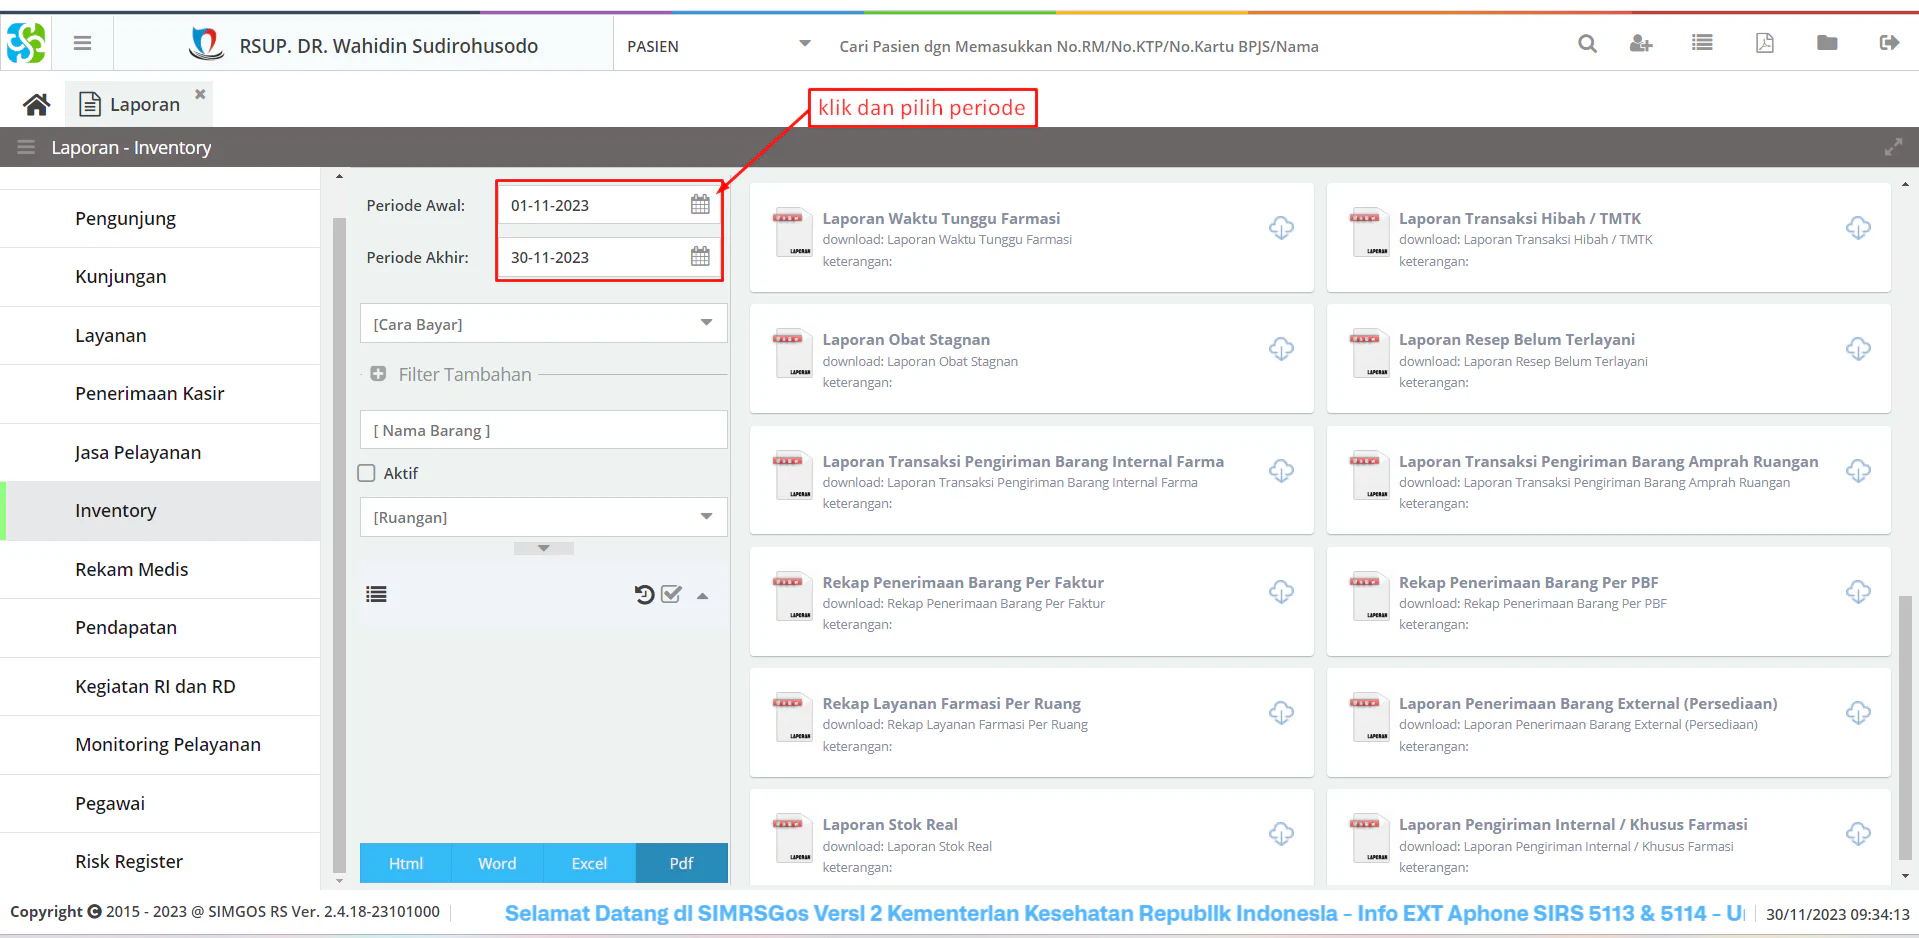This screenshot has height=938, width=1919.
Task: Select Risk Register category
Action: pyautogui.click(x=160, y=862)
